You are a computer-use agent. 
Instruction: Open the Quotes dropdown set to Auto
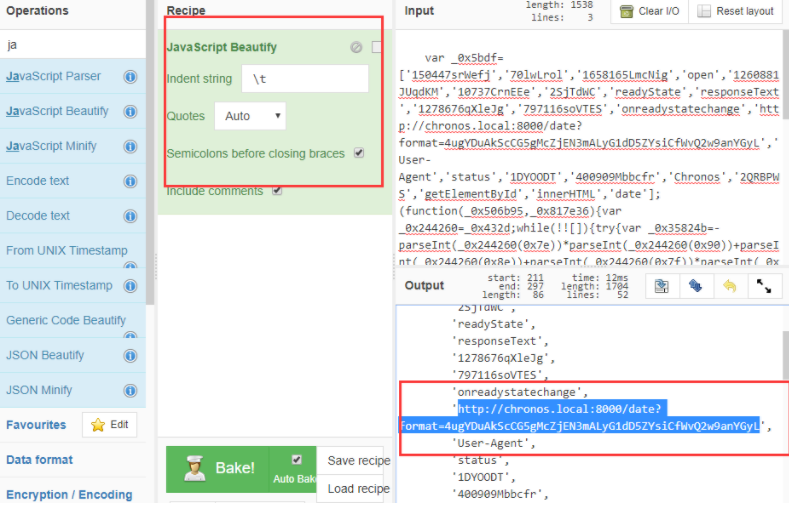click(250, 116)
